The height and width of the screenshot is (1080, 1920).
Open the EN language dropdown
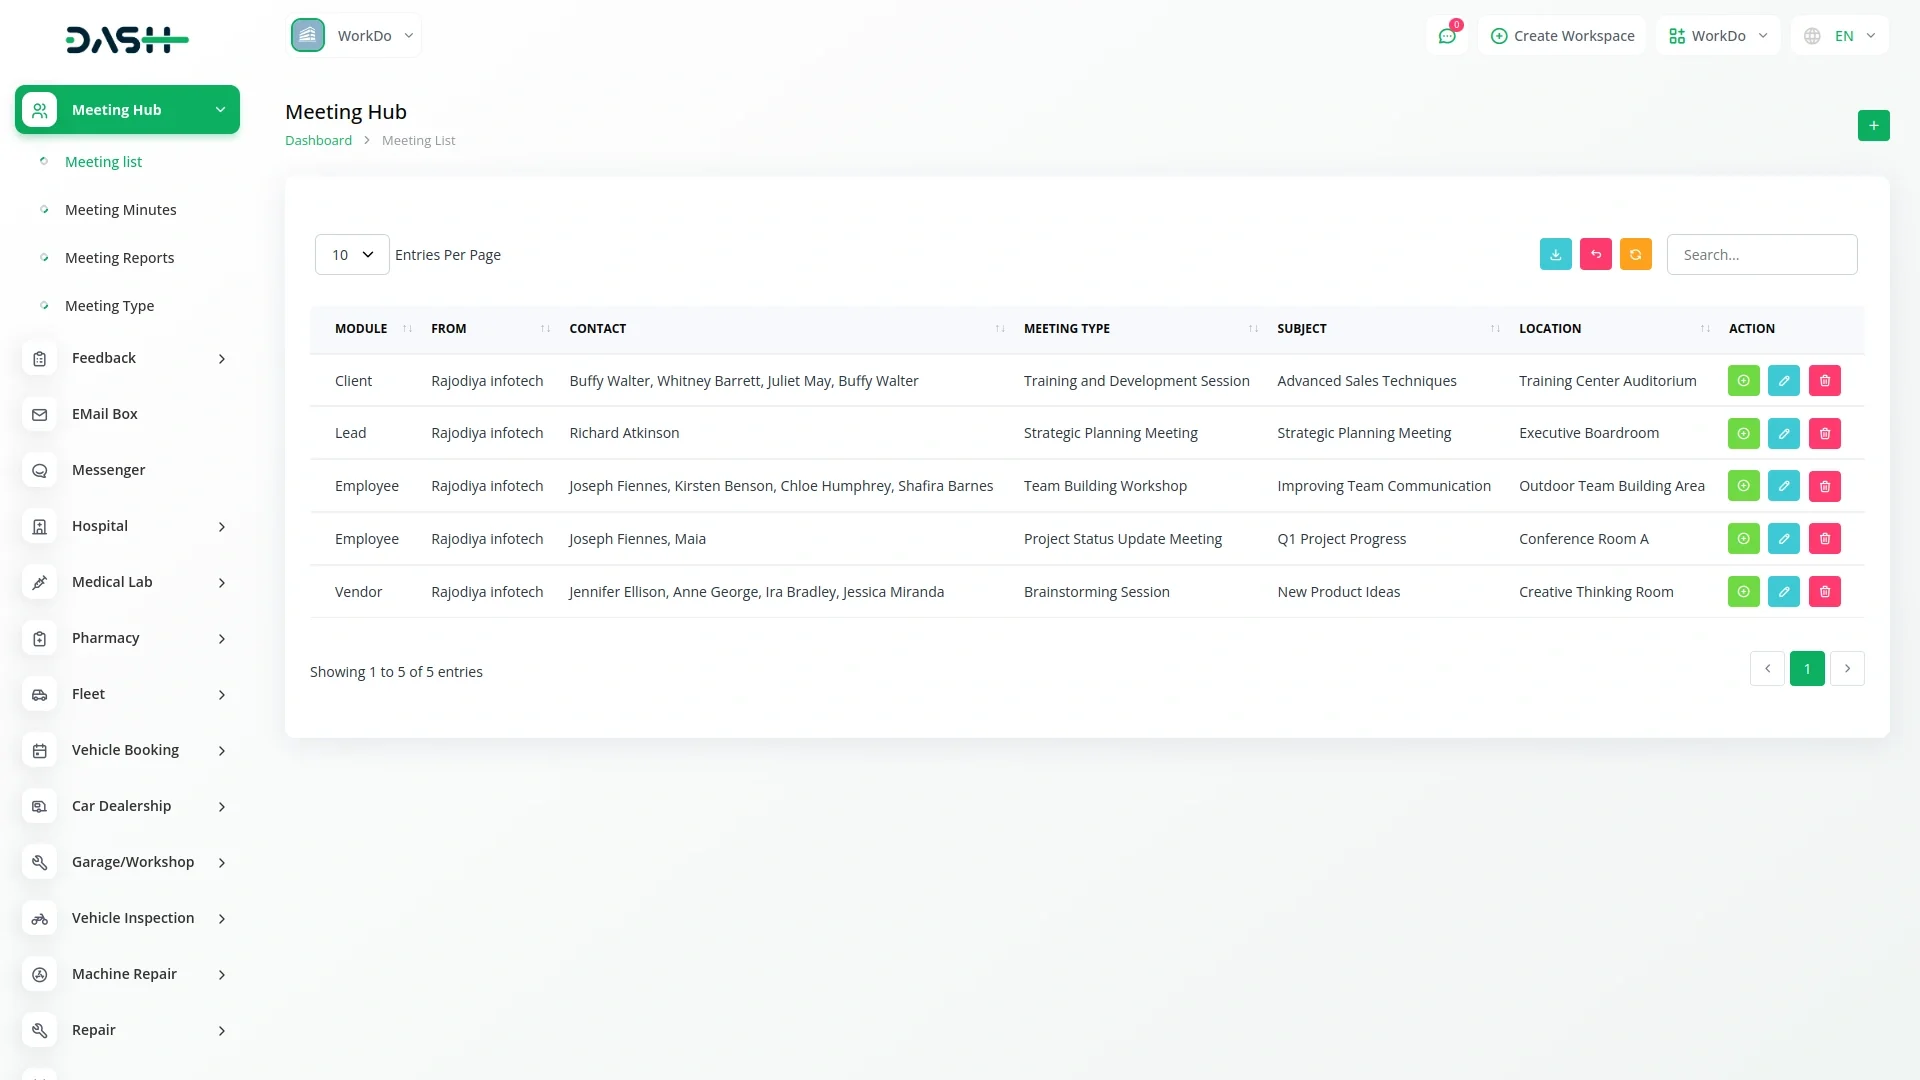click(1842, 36)
